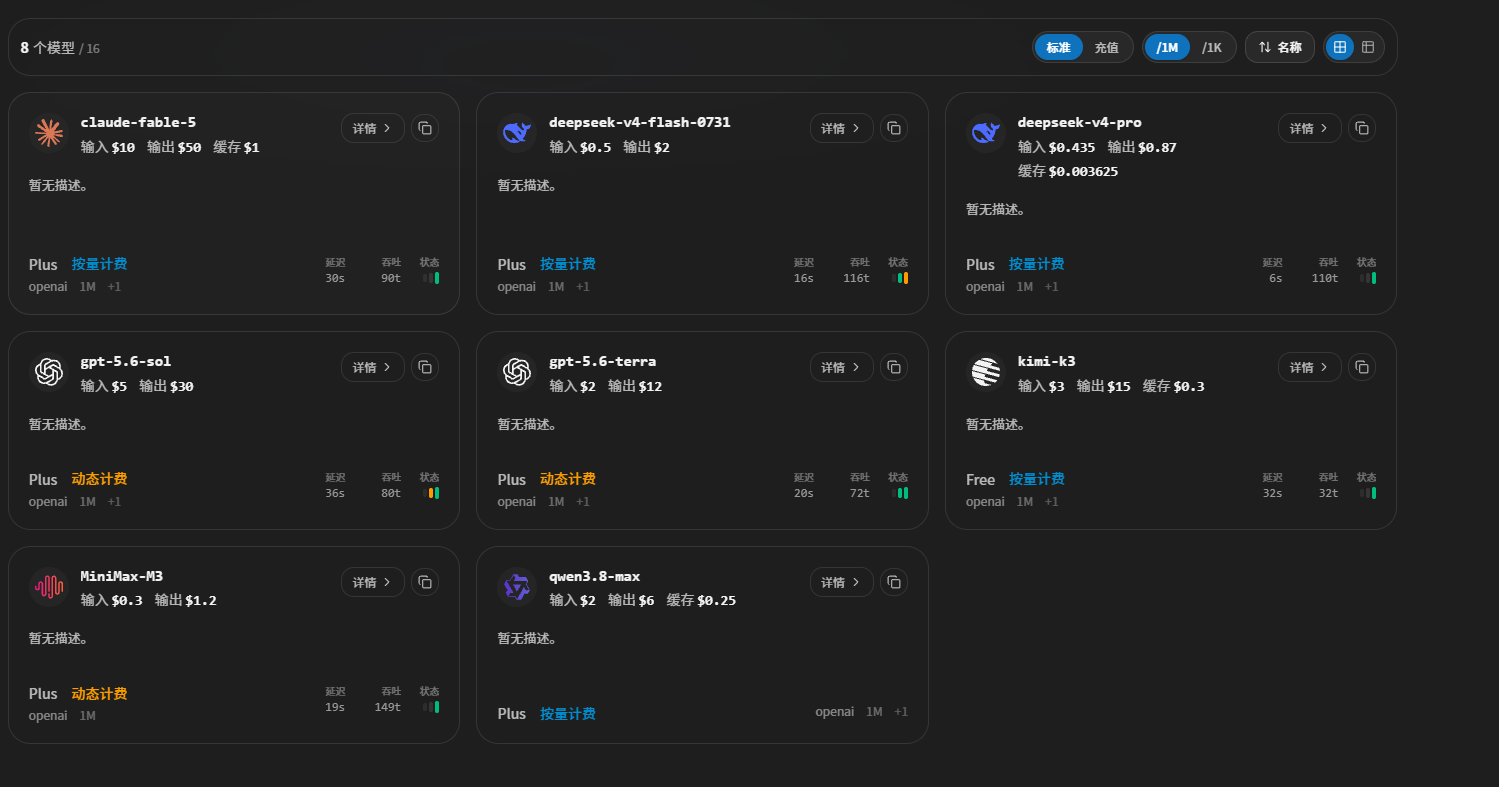Click 缓存 $0.003625 on deepseek-v4-pro
The height and width of the screenshot is (787, 1499).
[1068, 171]
